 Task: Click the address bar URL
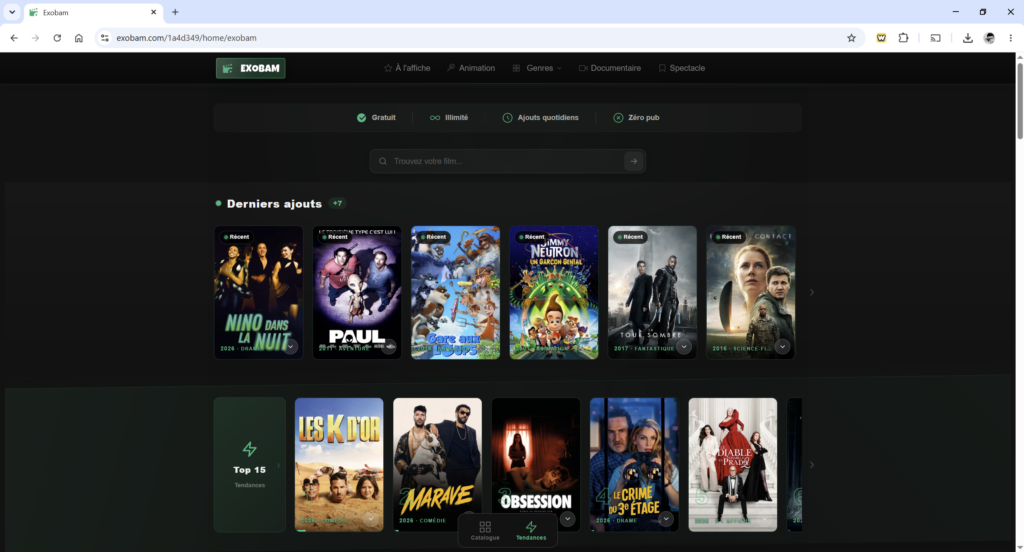tap(186, 38)
